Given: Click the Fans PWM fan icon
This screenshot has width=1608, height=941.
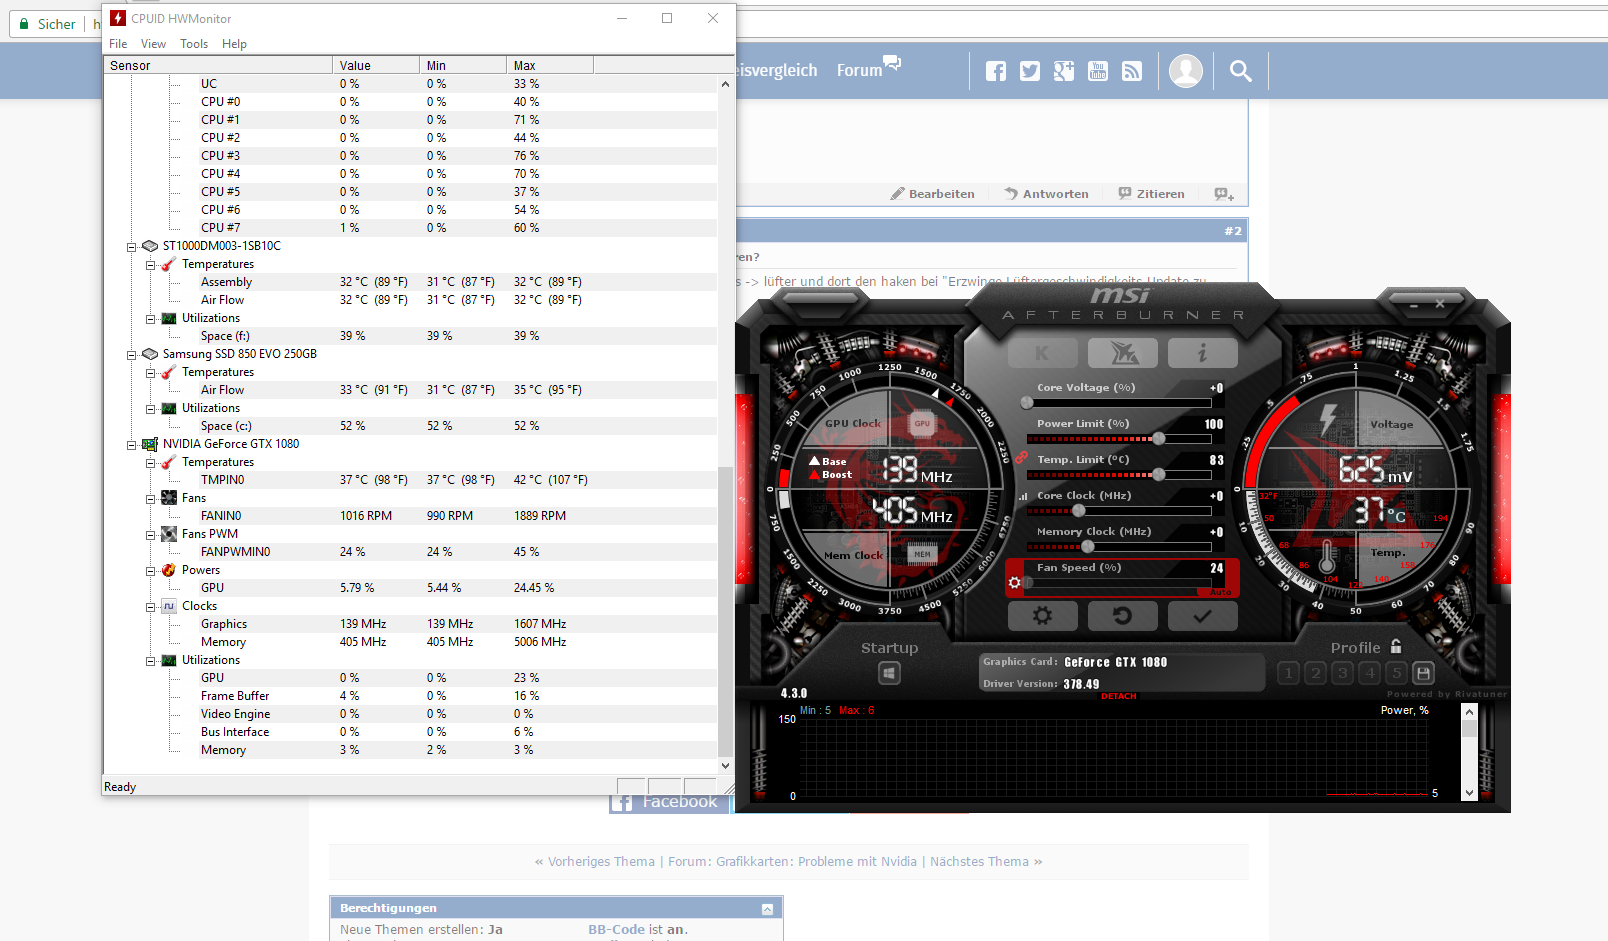Looking at the screenshot, I should [x=169, y=534].
